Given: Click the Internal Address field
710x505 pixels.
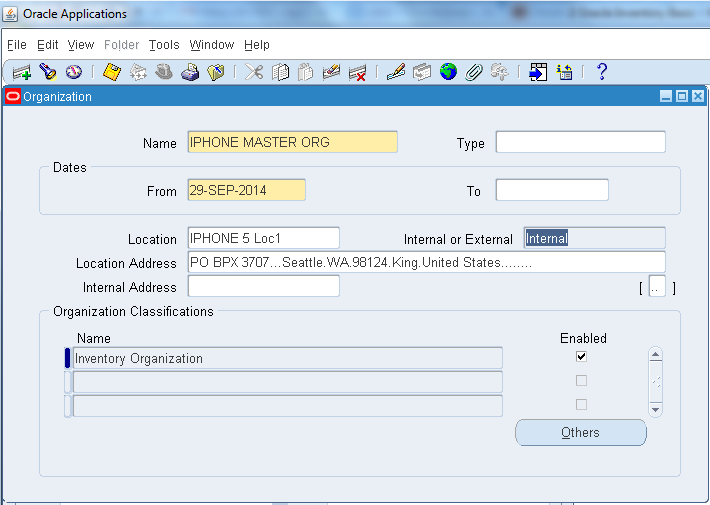Looking at the screenshot, I should point(264,286).
